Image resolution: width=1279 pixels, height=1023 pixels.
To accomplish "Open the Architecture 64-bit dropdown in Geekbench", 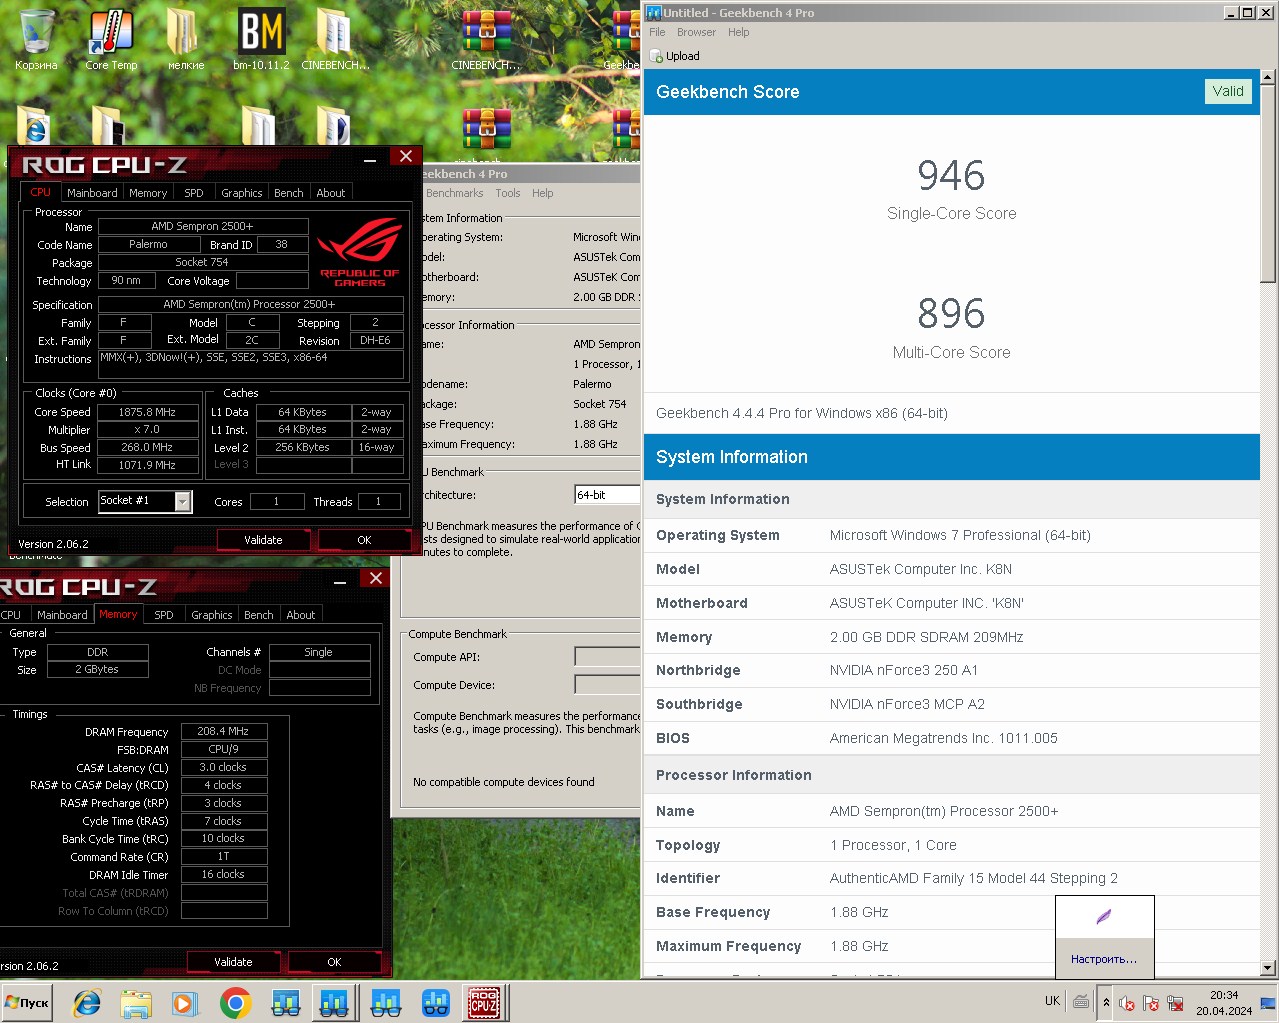I will (607, 495).
